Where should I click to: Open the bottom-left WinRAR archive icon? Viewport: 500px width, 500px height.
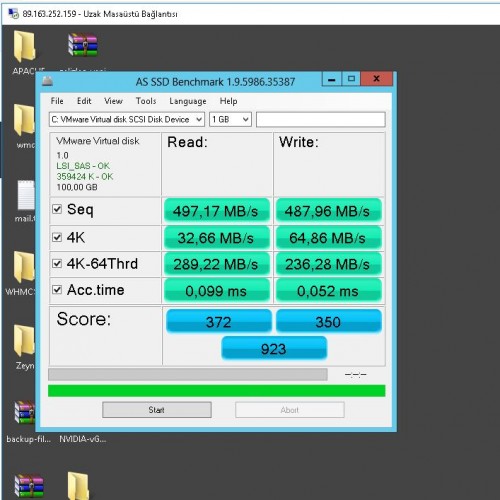(x=29, y=486)
